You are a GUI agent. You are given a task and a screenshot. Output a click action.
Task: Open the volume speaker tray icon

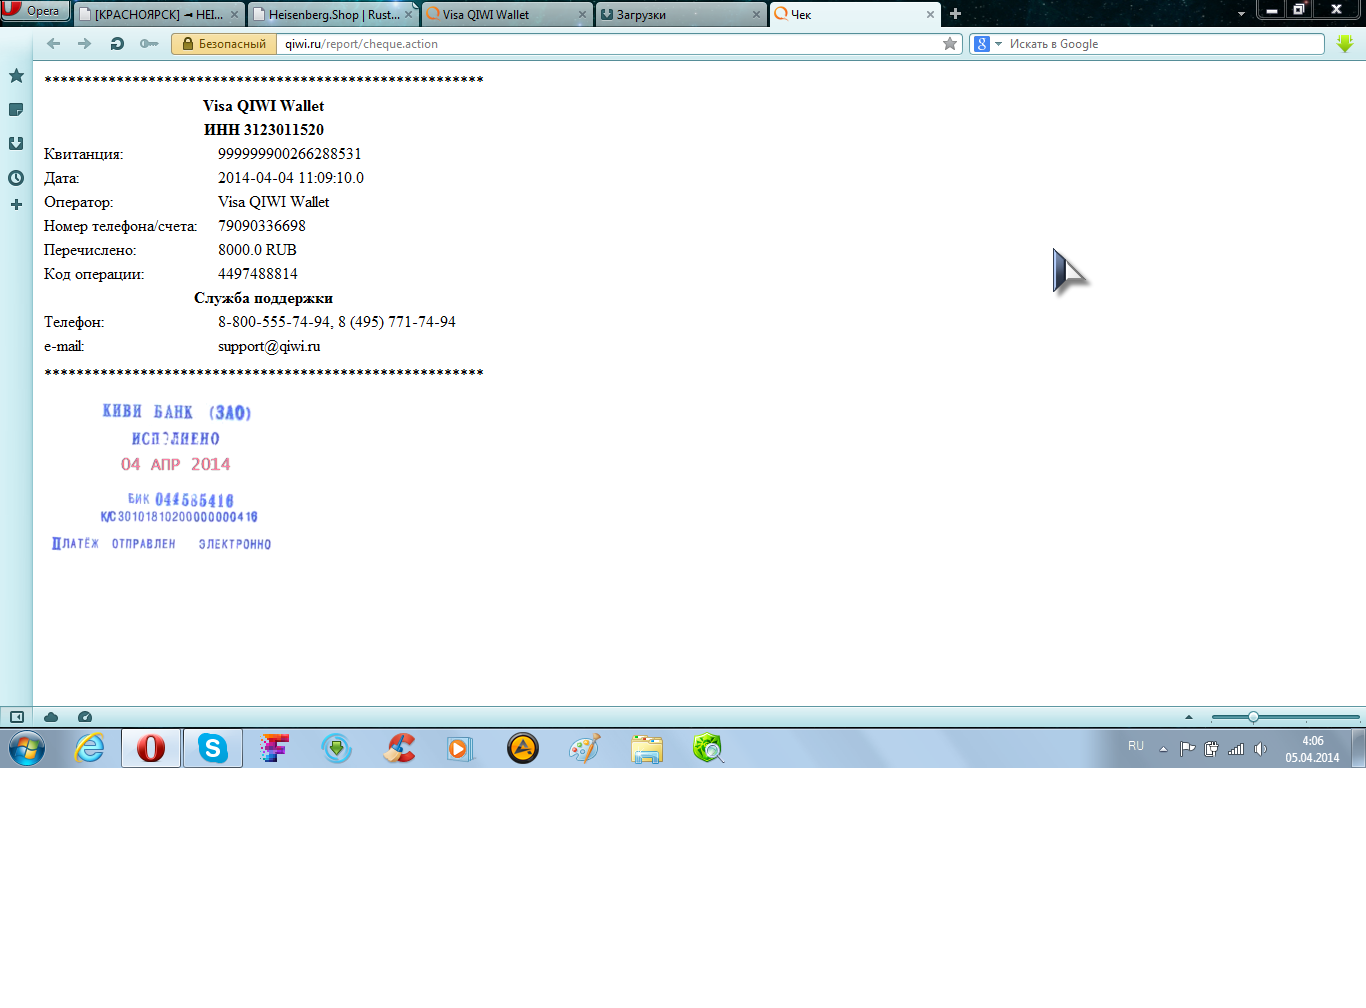[x=1260, y=748]
